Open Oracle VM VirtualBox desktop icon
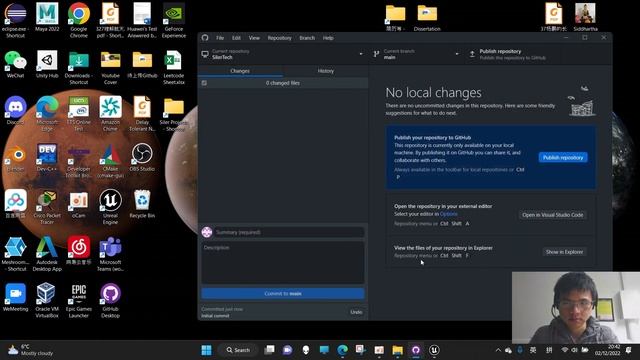The image size is (640, 360). coord(47,300)
